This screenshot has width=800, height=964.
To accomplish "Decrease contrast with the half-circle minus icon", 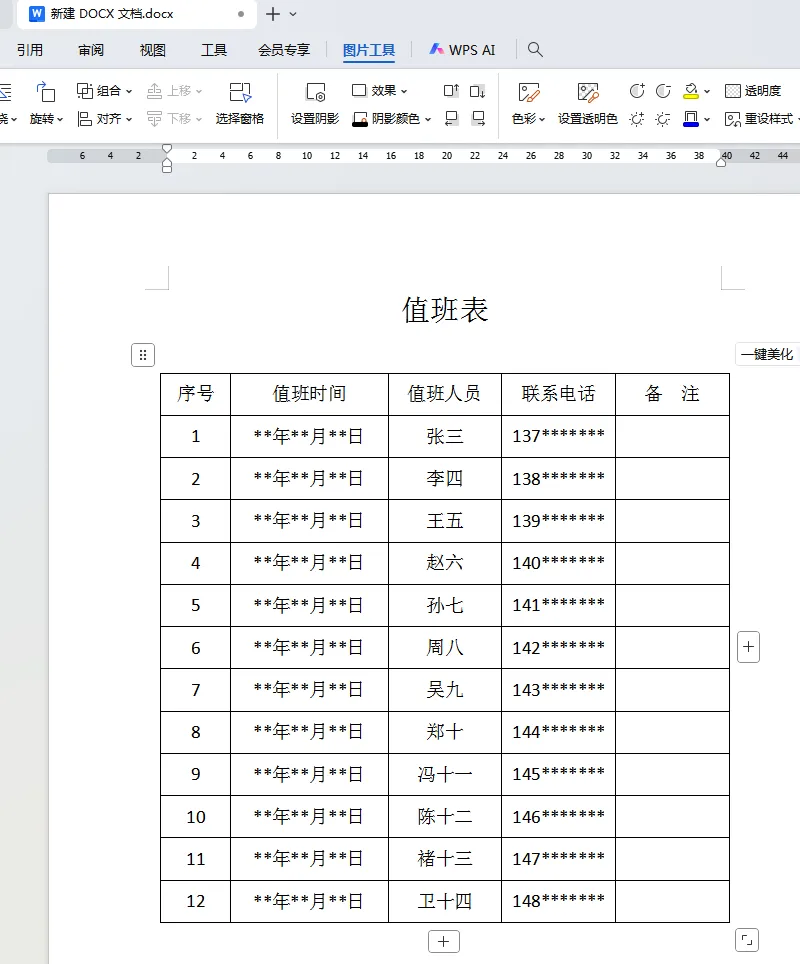I will pyautogui.click(x=663, y=91).
